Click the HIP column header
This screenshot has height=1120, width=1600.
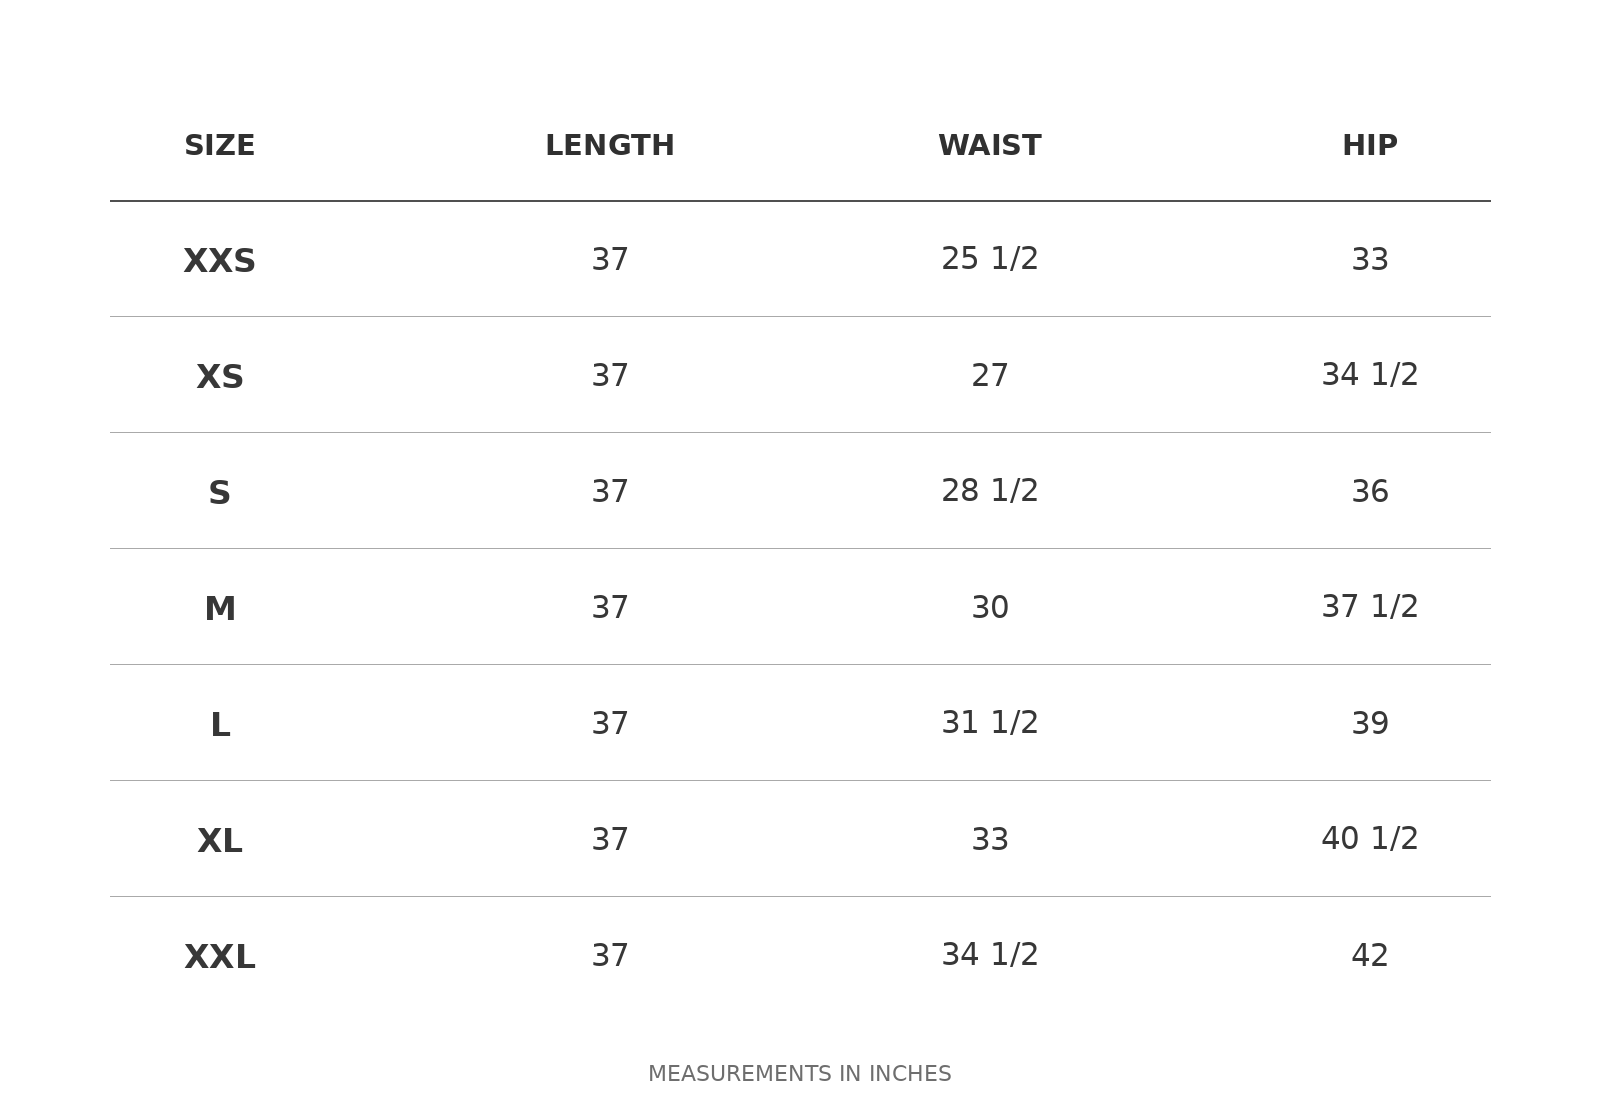1370,146
